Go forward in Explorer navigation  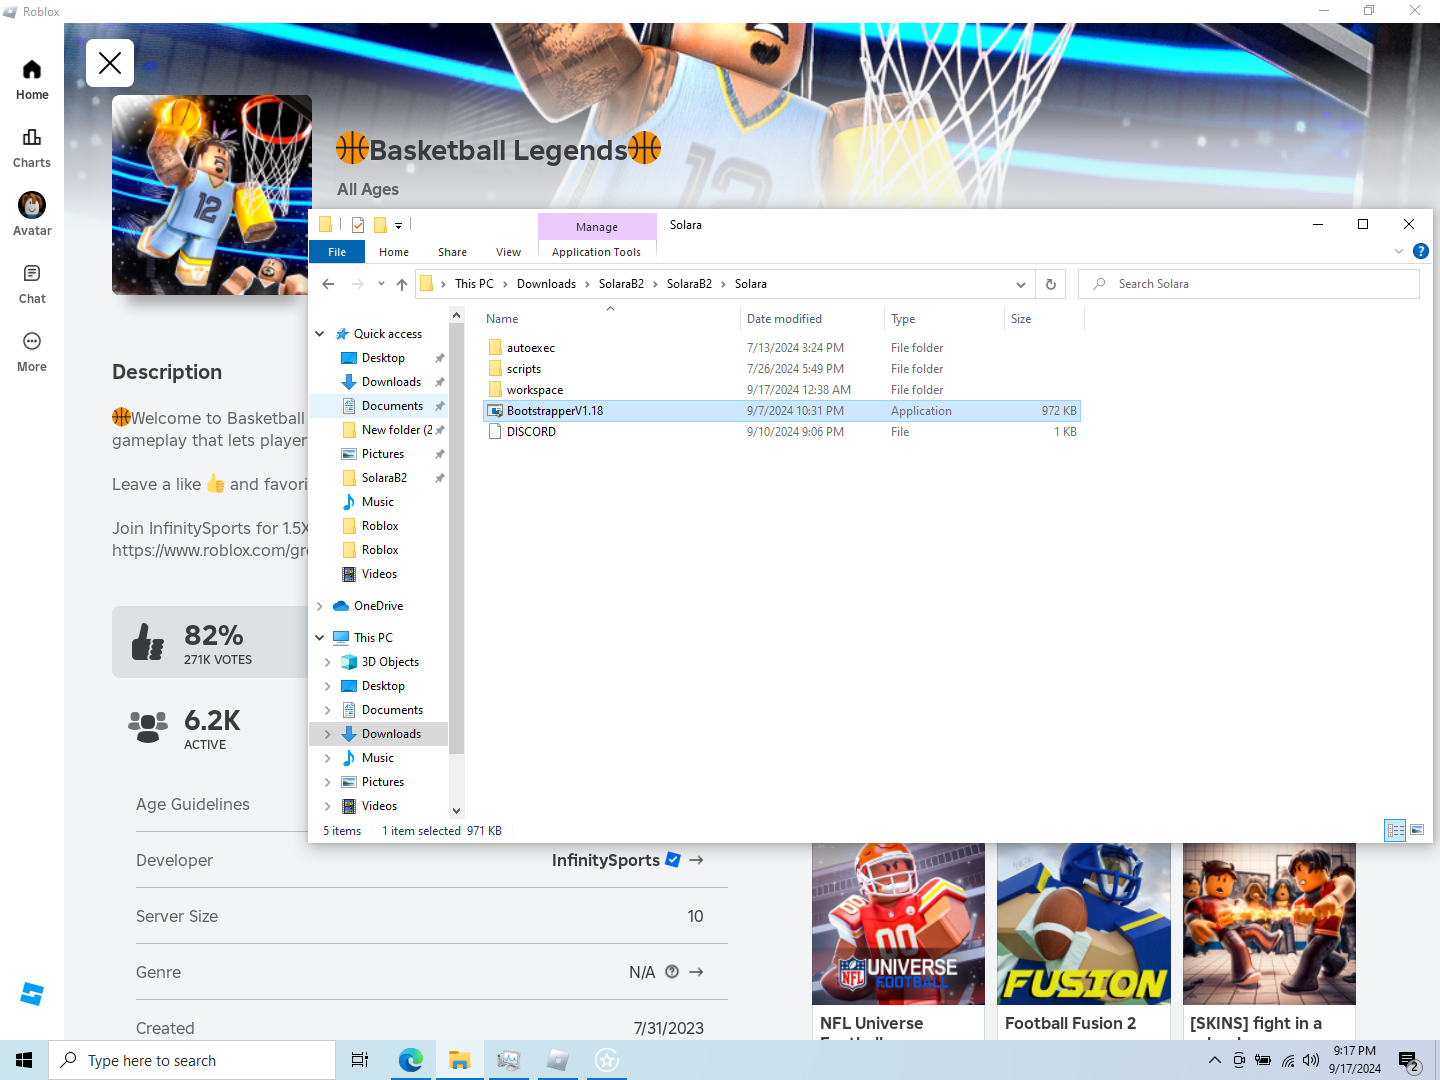click(358, 284)
